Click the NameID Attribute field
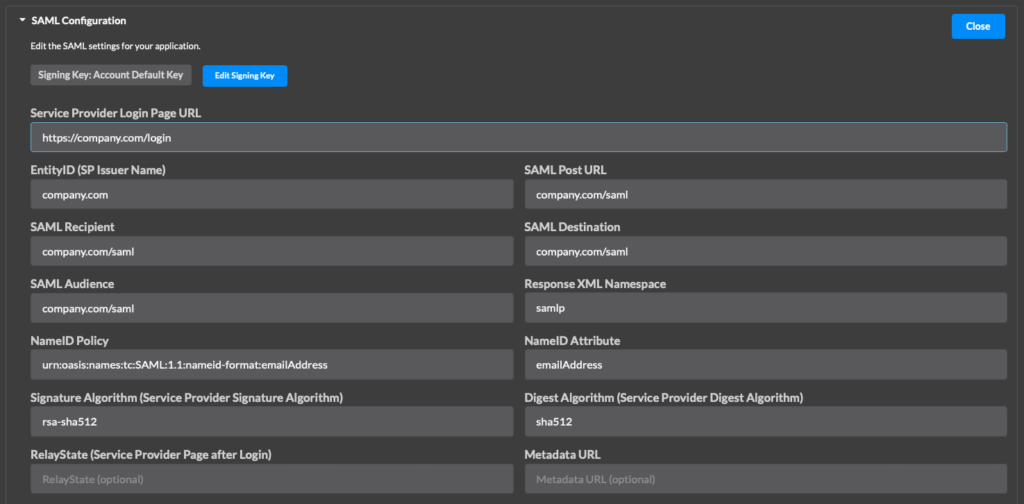Screen dimensions: 1024x504 coord(765,365)
